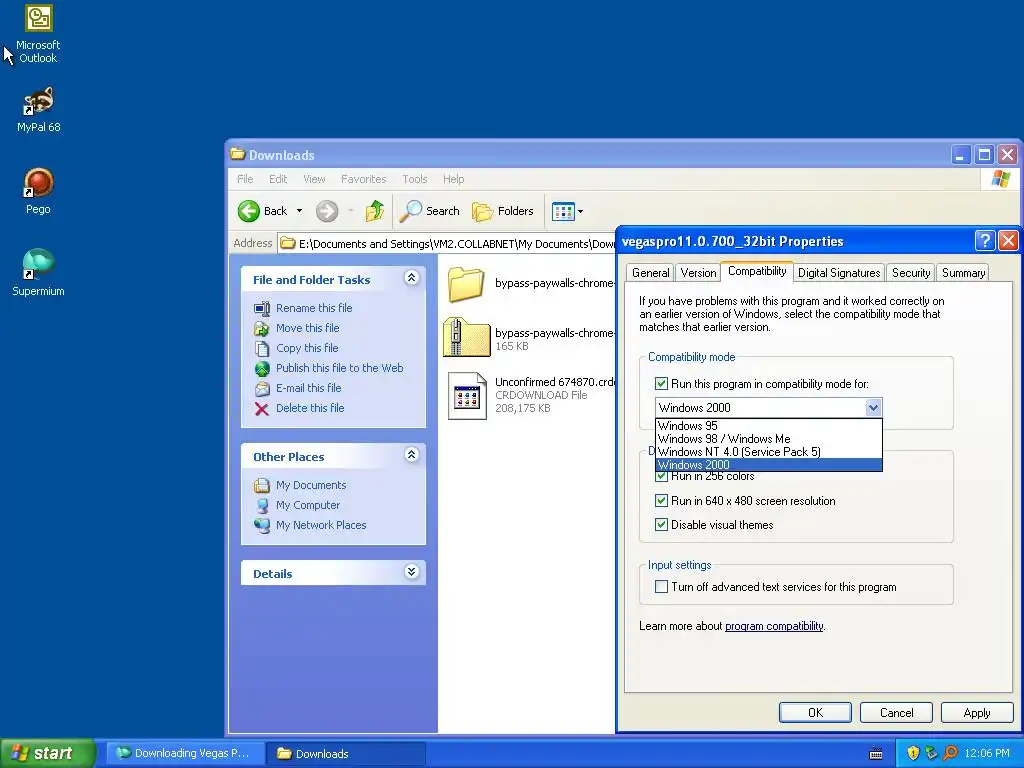Choose Windows 95 from the list

click(769, 426)
